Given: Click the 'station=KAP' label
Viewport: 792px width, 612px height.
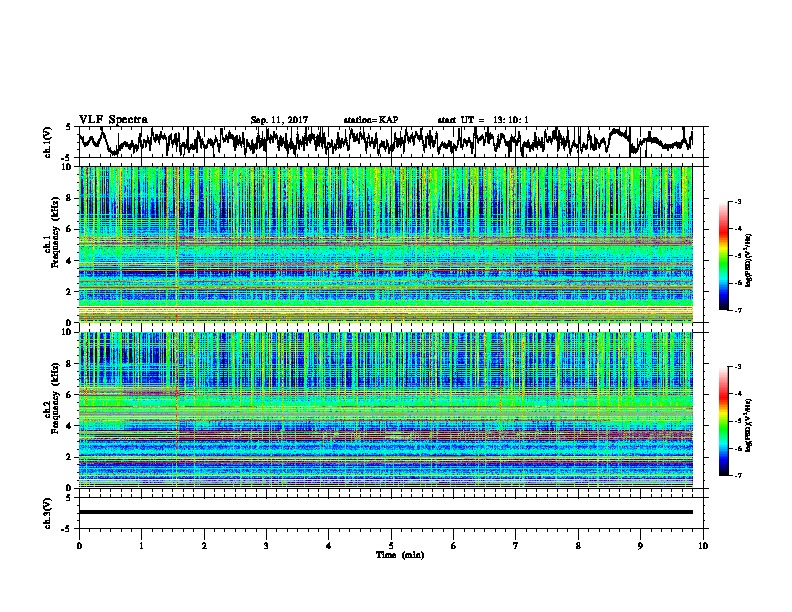Looking at the screenshot, I should click(x=371, y=120).
